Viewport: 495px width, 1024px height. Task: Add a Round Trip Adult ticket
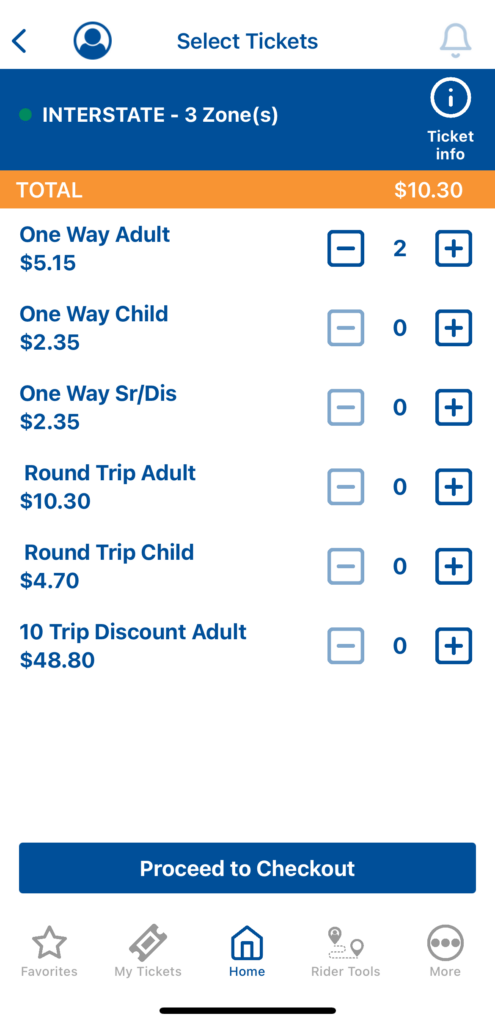454,487
